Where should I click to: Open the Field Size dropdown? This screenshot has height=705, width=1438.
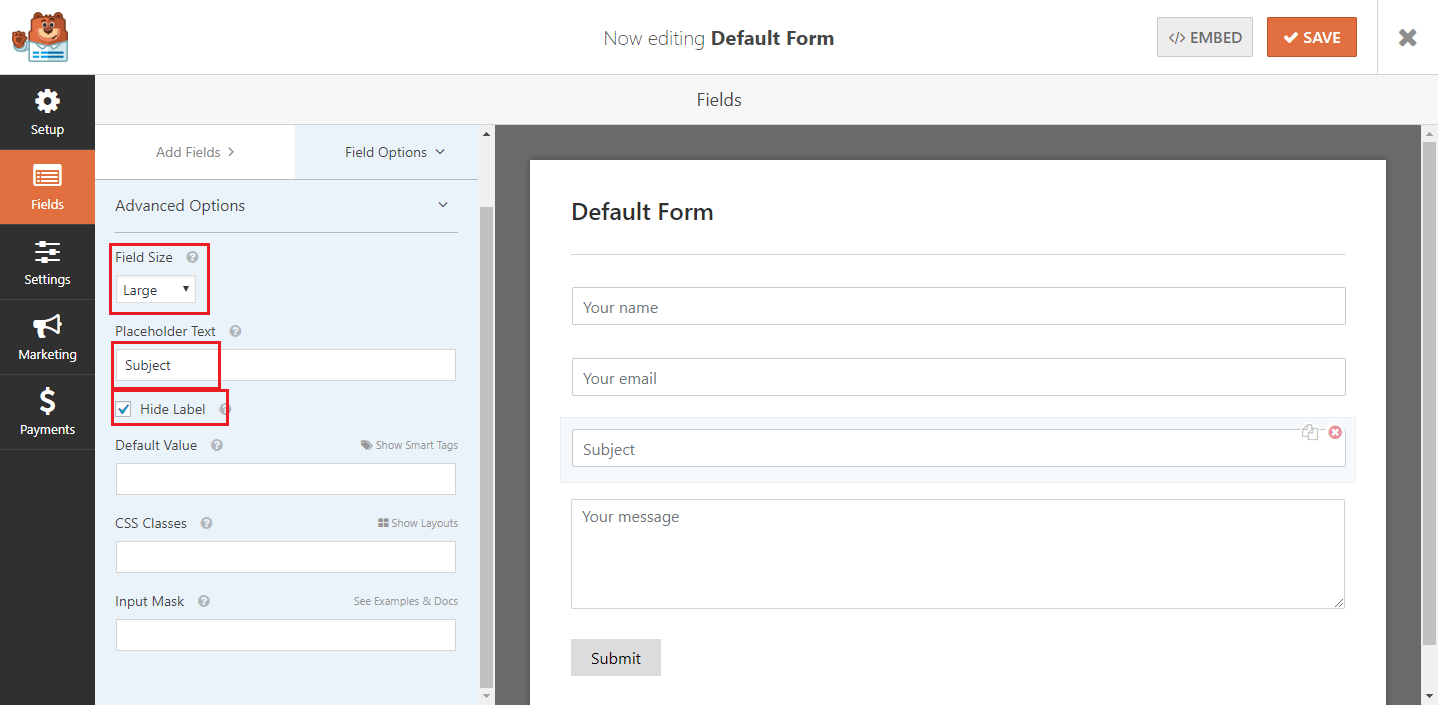(x=156, y=290)
